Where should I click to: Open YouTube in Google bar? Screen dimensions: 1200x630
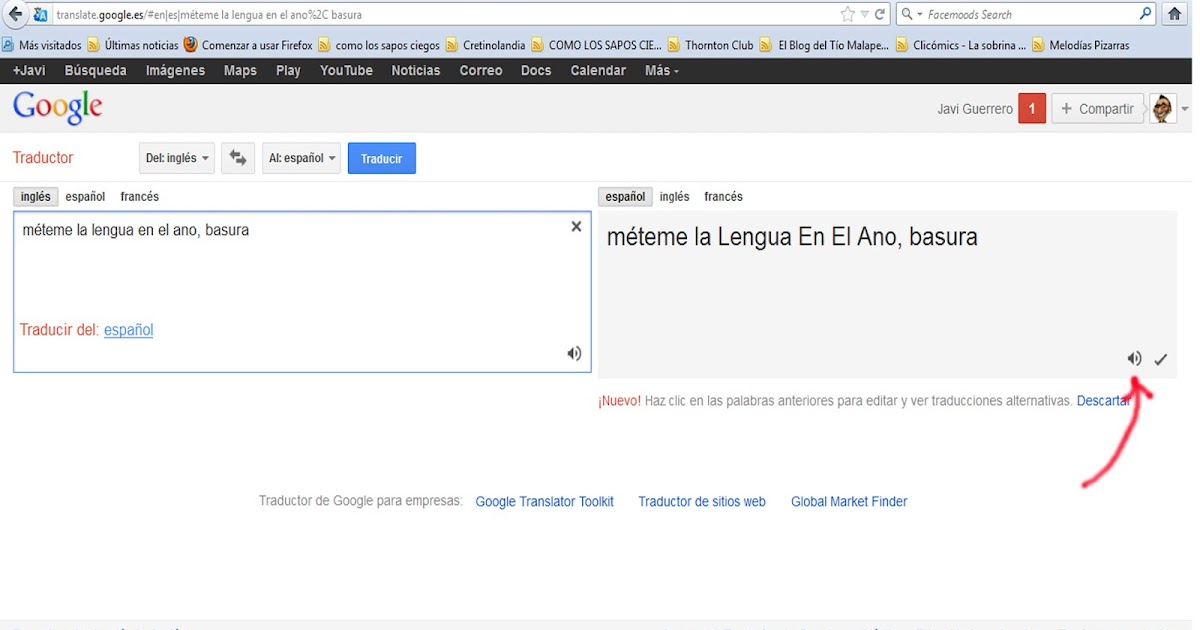(348, 71)
